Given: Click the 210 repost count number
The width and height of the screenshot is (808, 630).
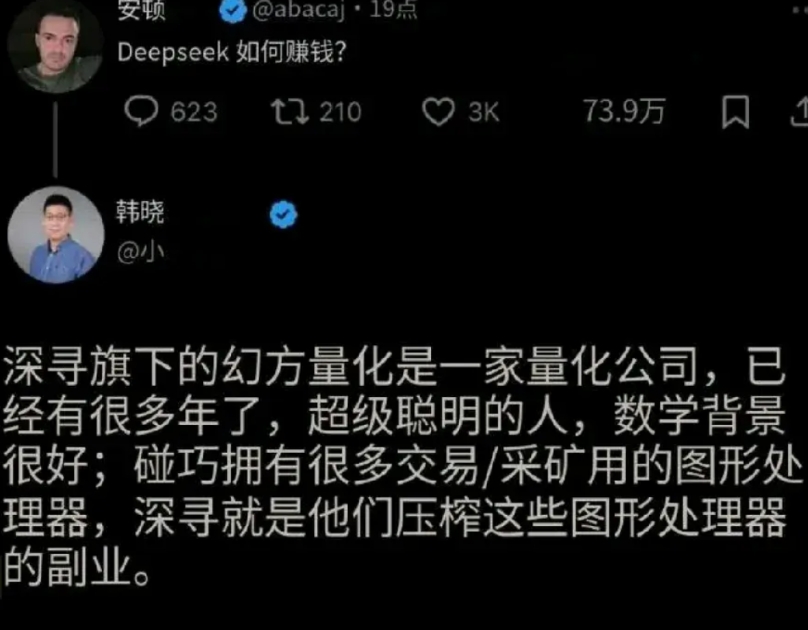Looking at the screenshot, I should tap(340, 112).
